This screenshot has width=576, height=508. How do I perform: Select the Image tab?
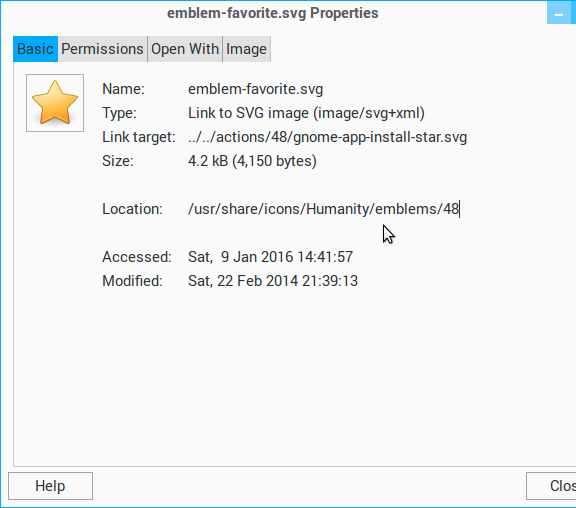pos(246,49)
